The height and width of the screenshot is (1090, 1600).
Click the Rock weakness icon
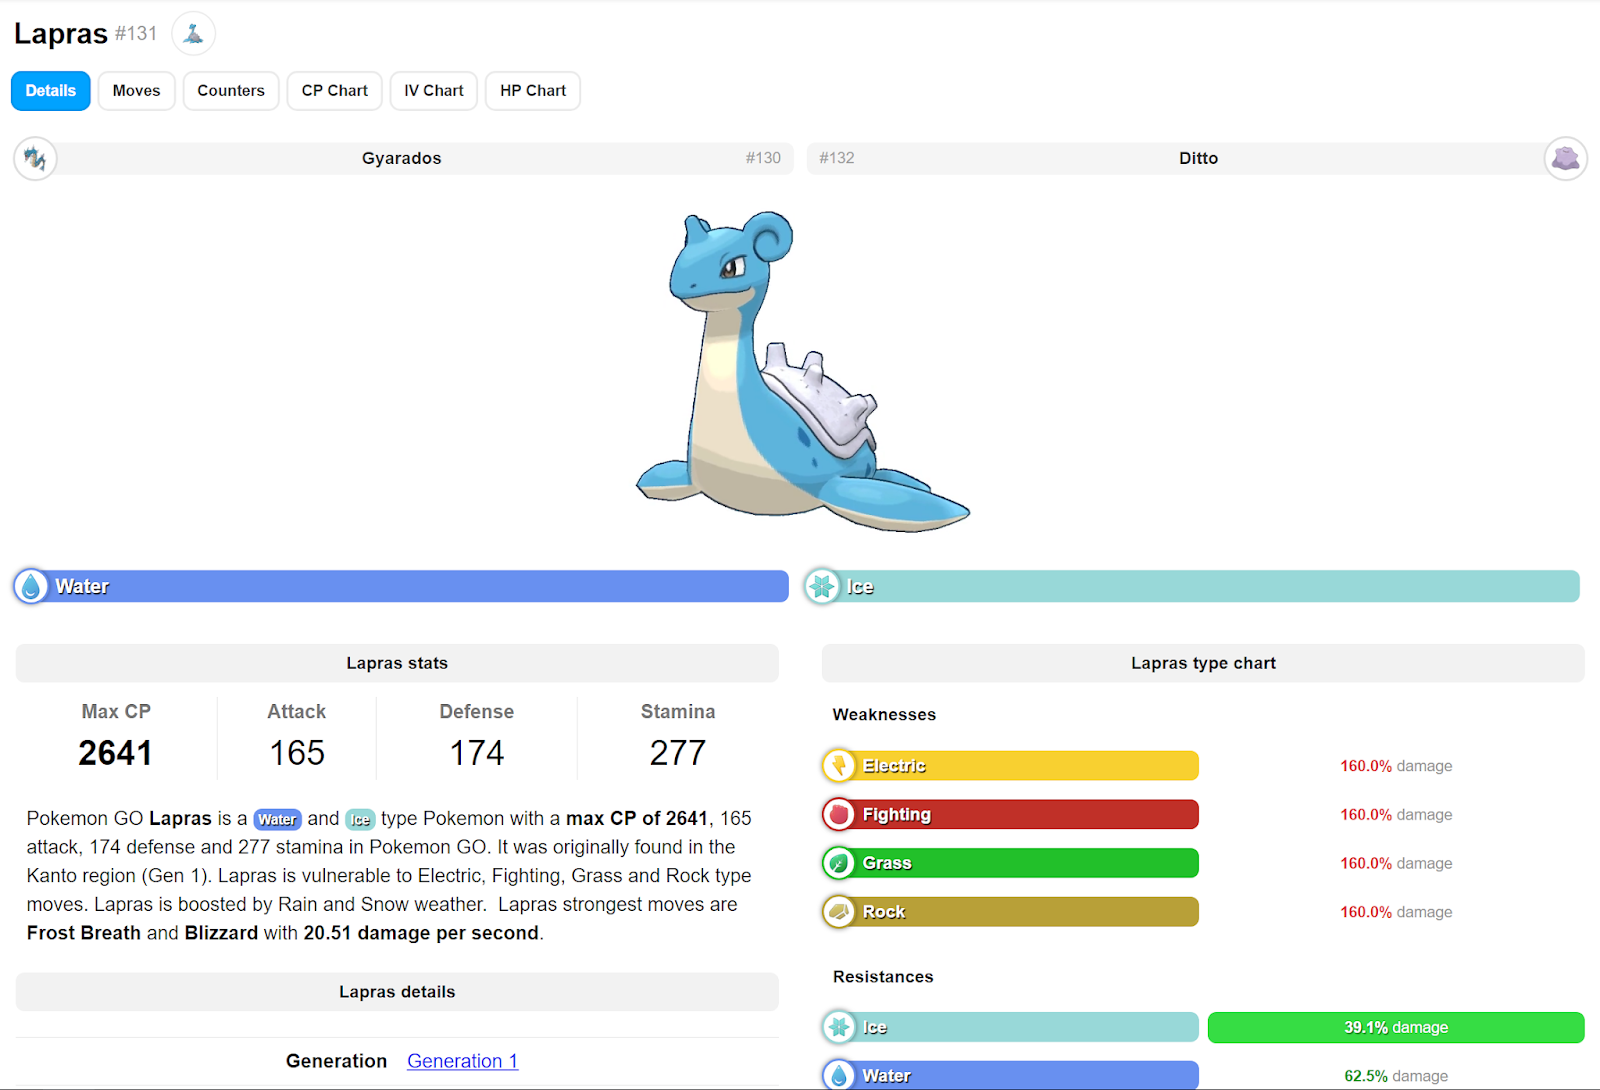pyautogui.click(x=839, y=912)
